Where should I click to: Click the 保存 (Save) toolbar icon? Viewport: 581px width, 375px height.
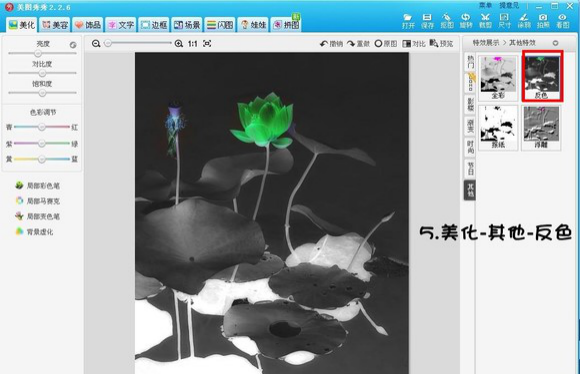[427, 21]
